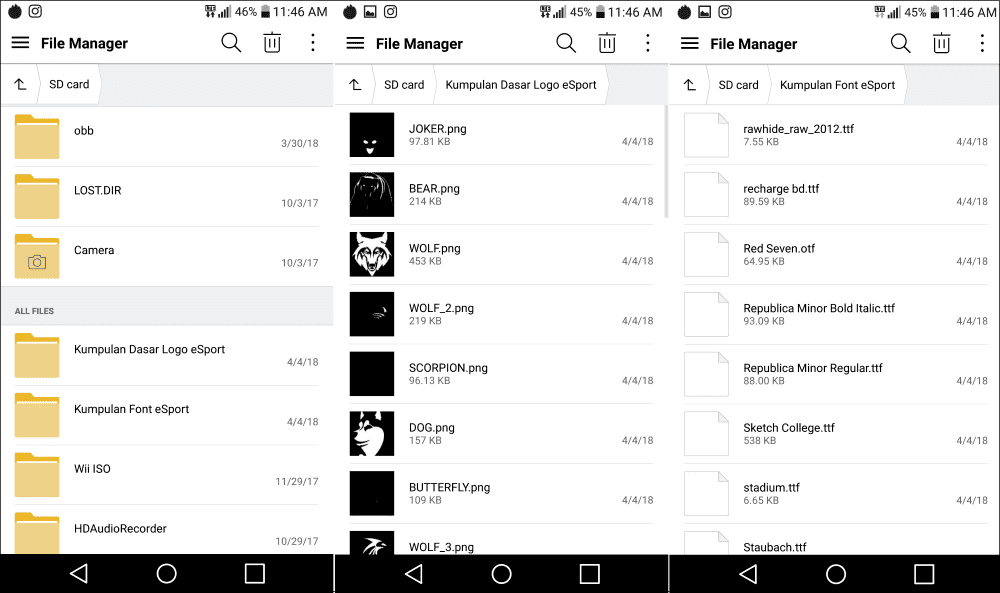Tap search icon in Font eSport screen
1000x593 pixels.
point(900,43)
